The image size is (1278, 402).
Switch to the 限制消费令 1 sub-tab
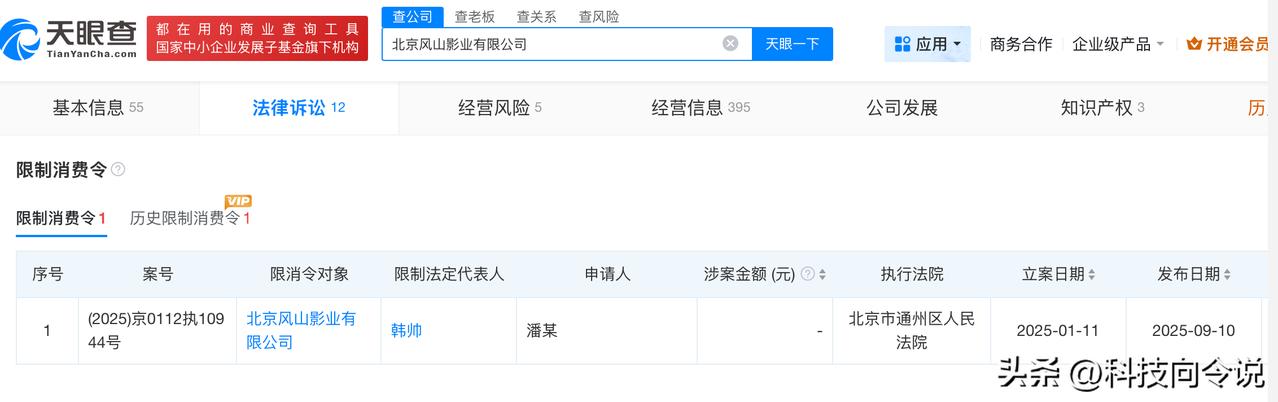pos(61,218)
